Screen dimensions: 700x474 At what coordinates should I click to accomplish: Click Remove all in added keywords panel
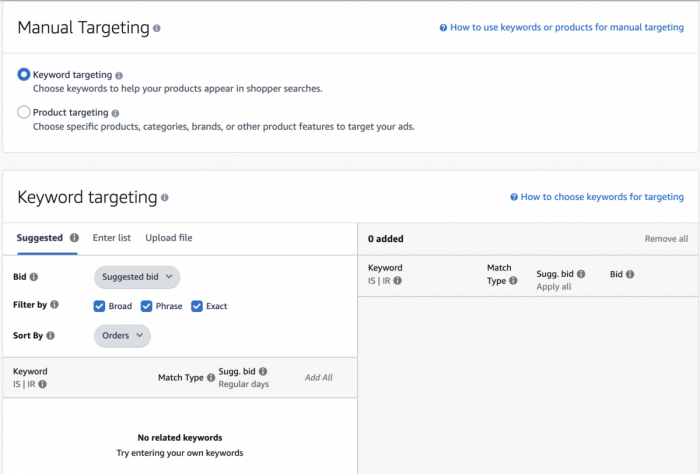pos(667,239)
